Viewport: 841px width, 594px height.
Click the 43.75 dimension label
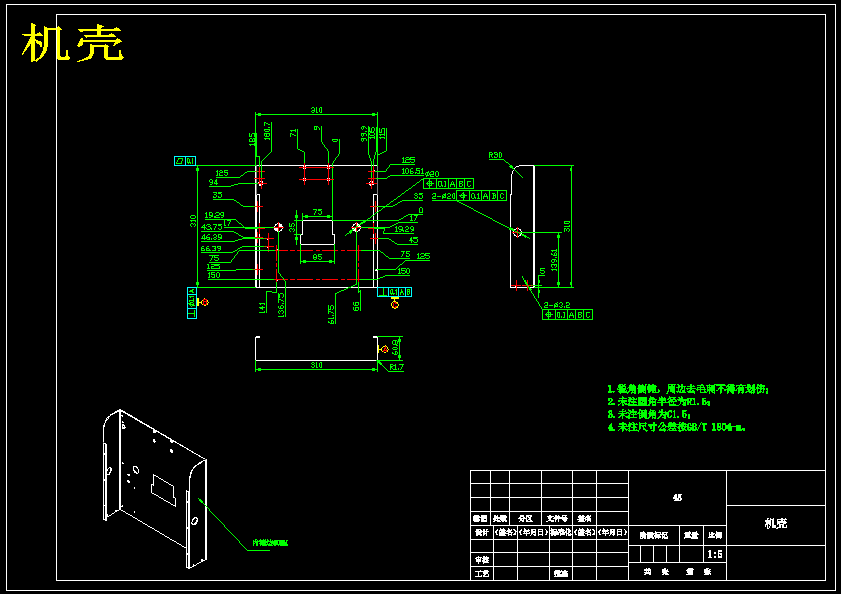pyautogui.click(x=211, y=227)
